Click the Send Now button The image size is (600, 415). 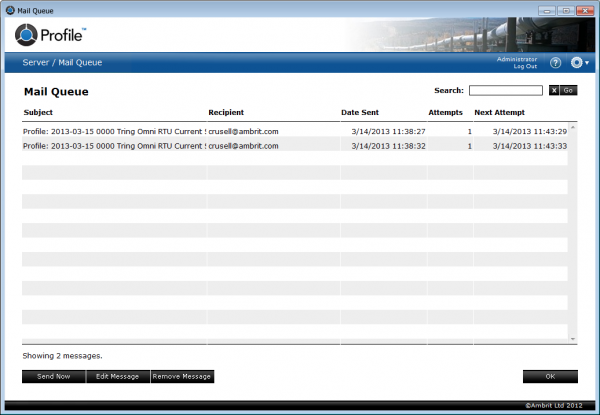click(x=53, y=376)
